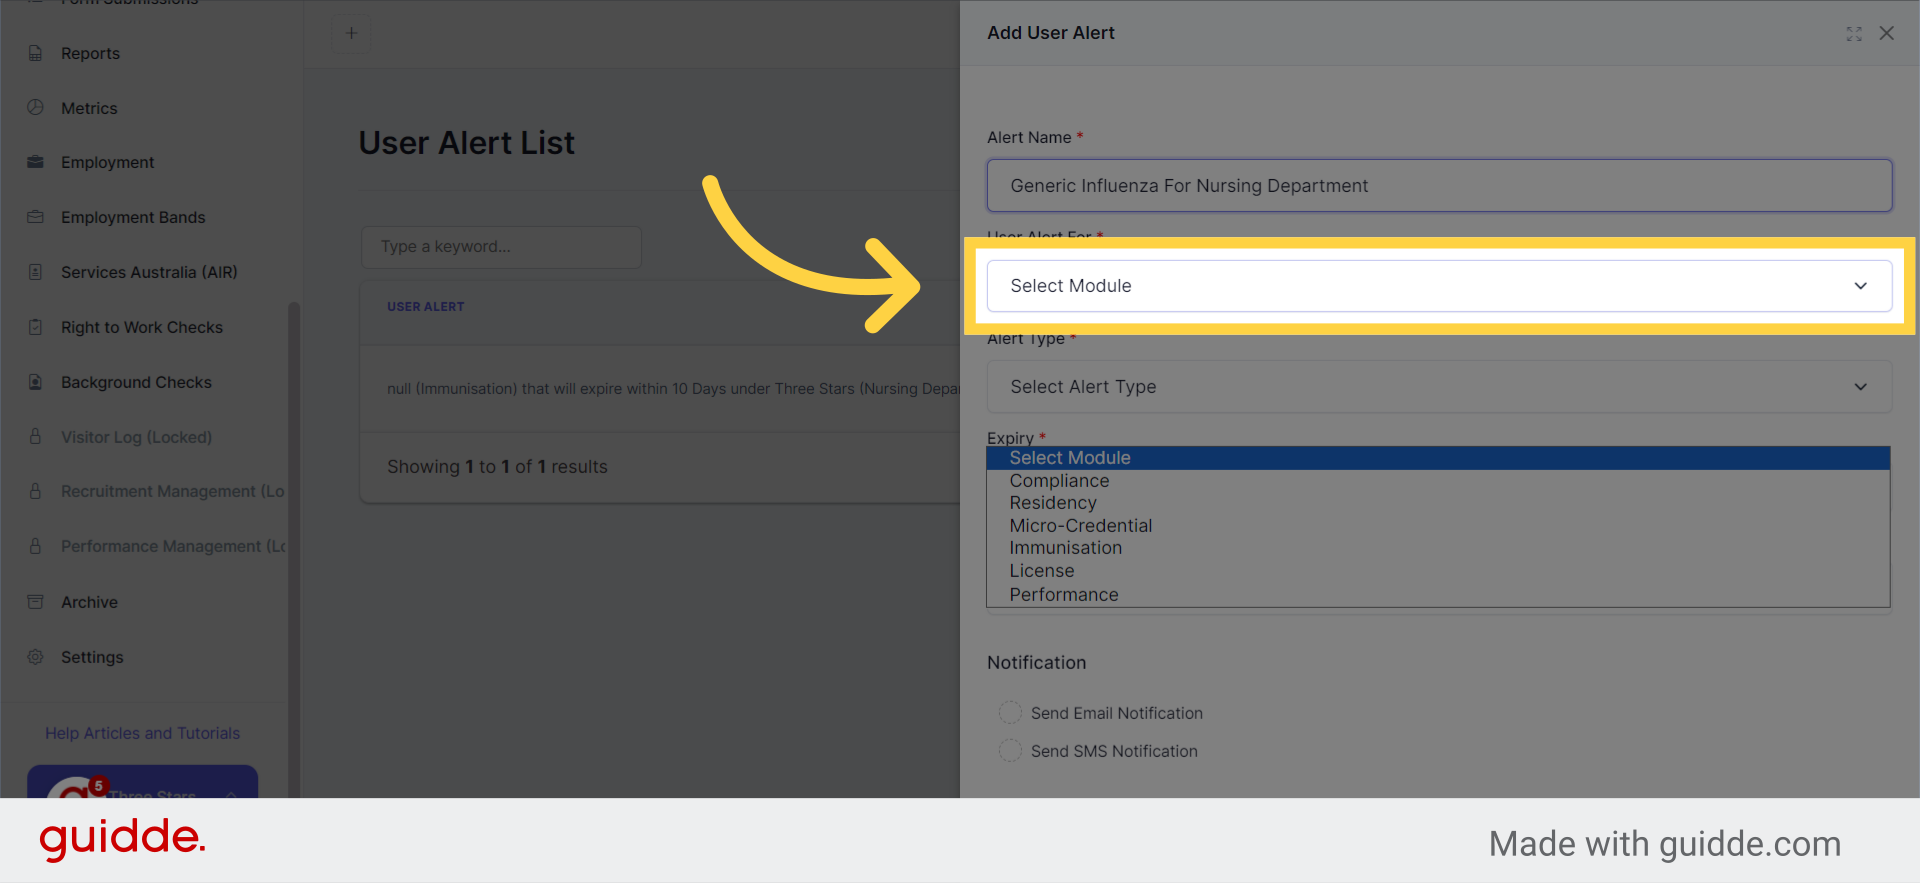Click the USER ALERT column header
Viewport: 1920px width, 883px height.
click(426, 307)
